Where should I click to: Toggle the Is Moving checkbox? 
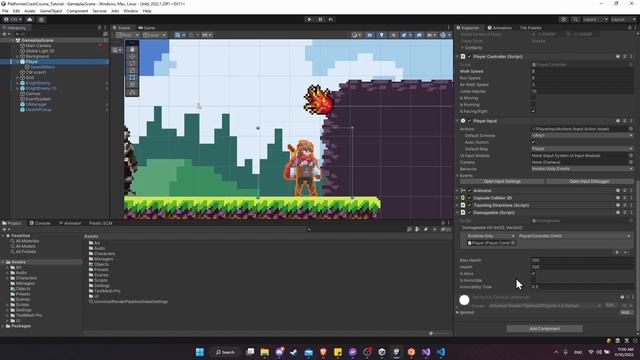click(x=533, y=98)
